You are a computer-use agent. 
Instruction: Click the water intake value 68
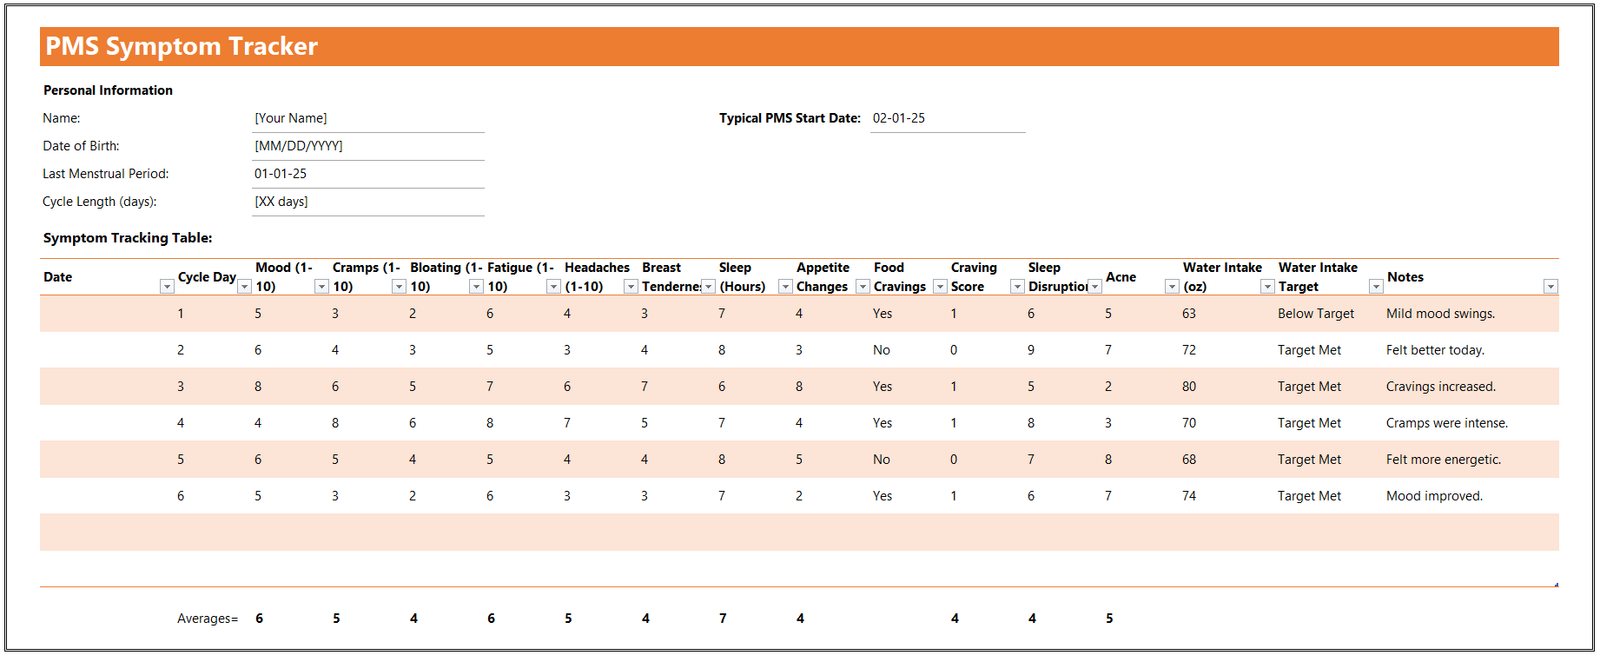pos(1189,460)
